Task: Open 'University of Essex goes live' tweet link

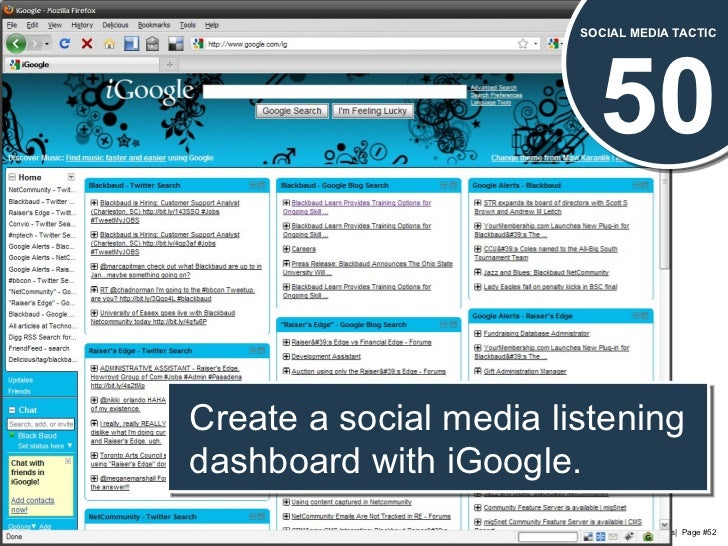Action: (x=163, y=317)
